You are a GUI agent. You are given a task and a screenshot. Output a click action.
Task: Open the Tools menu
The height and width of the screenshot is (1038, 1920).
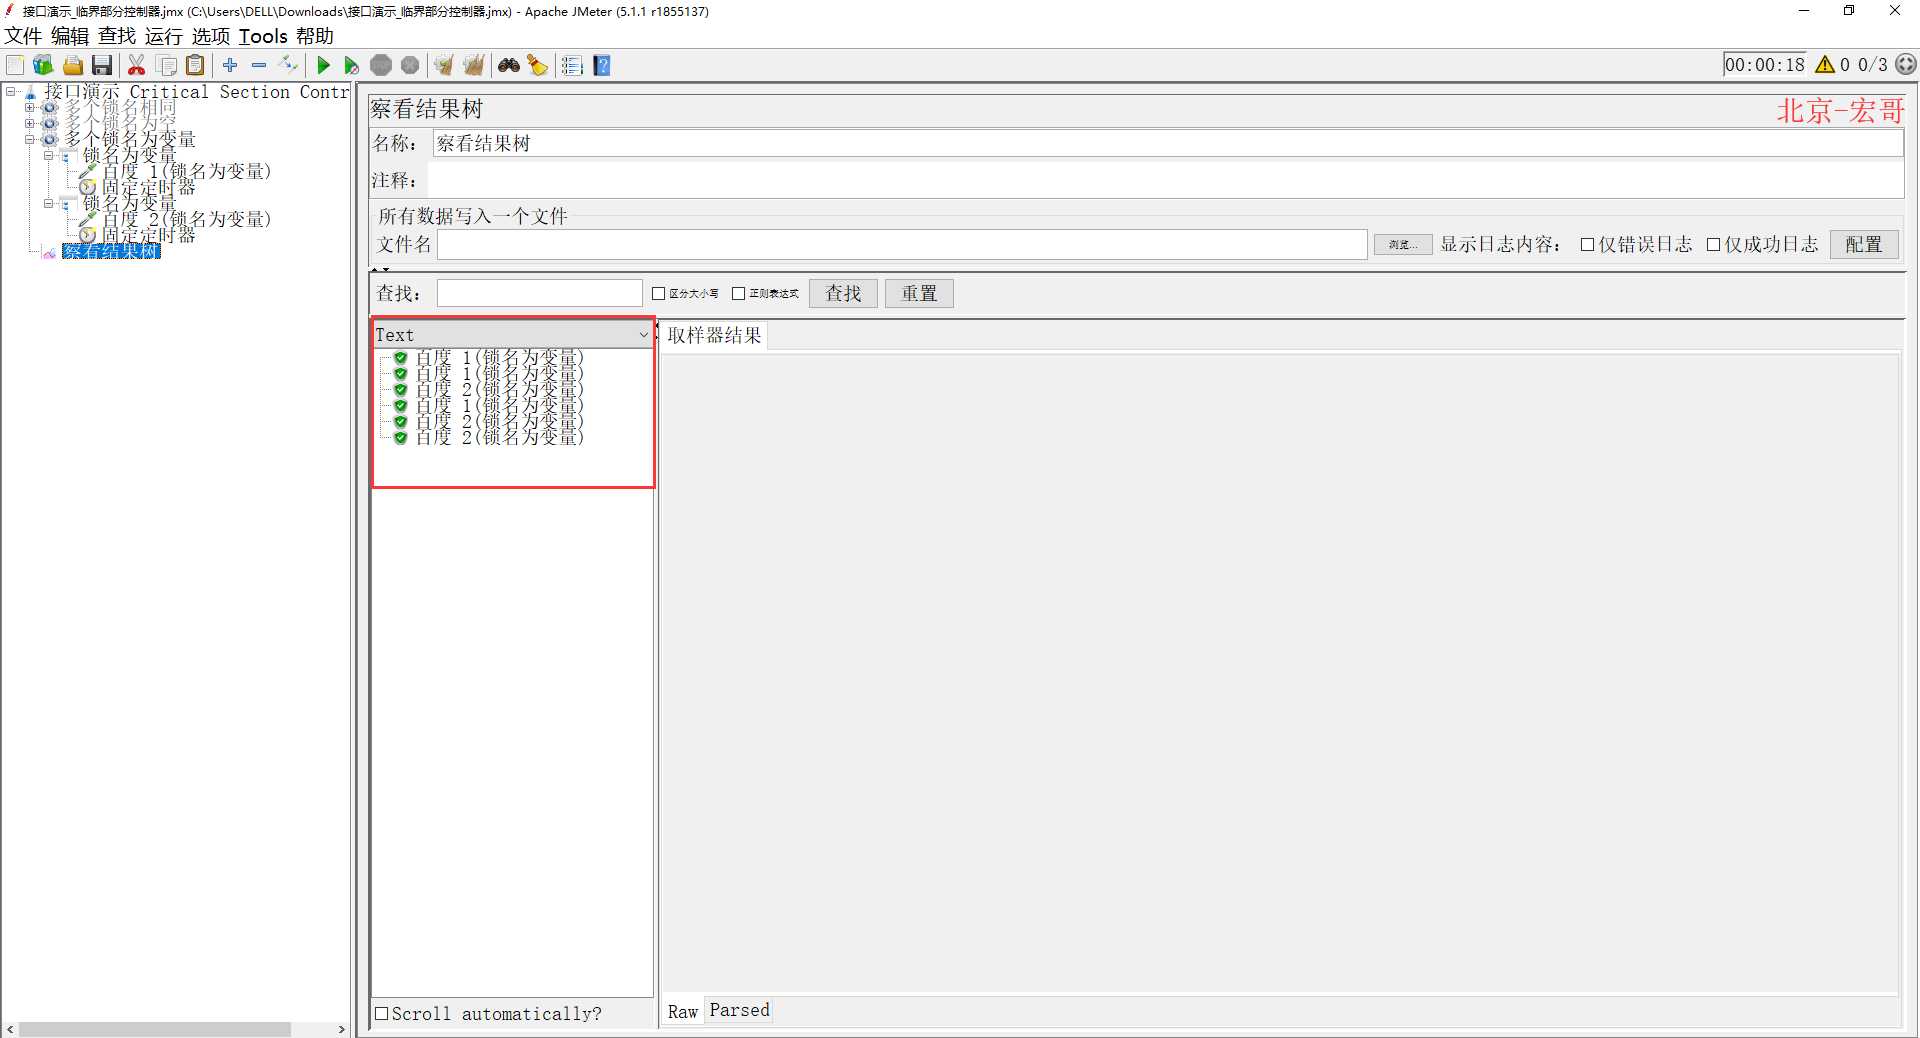263,36
